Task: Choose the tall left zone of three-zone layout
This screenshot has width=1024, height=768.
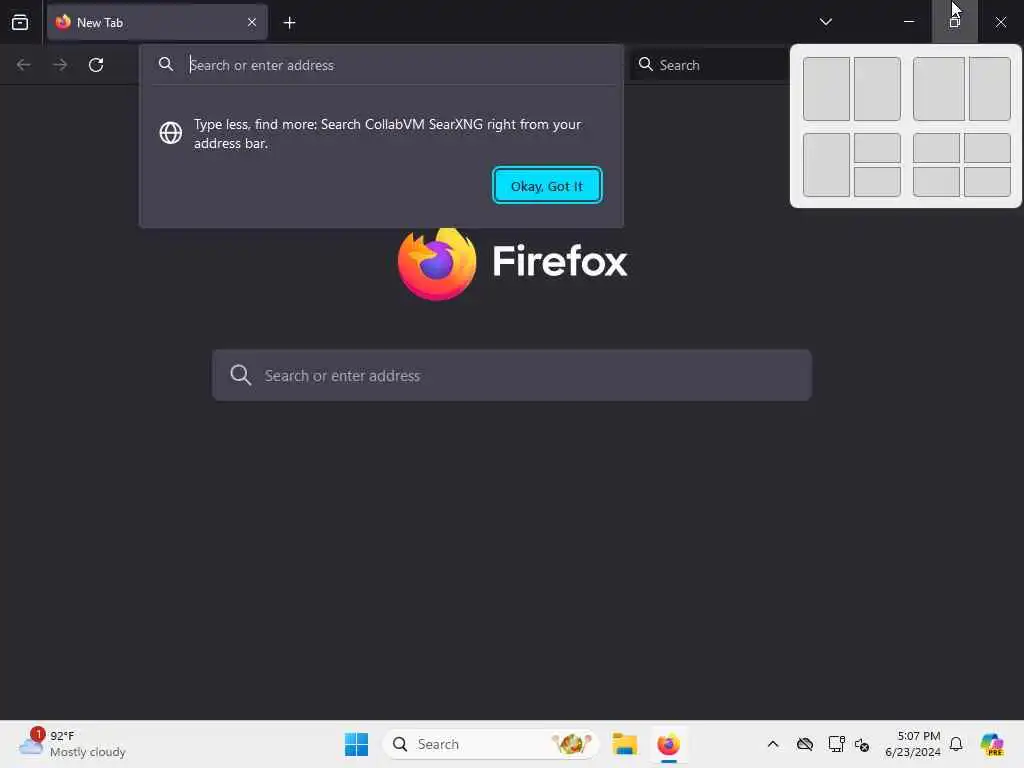Action: (x=826, y=165)
